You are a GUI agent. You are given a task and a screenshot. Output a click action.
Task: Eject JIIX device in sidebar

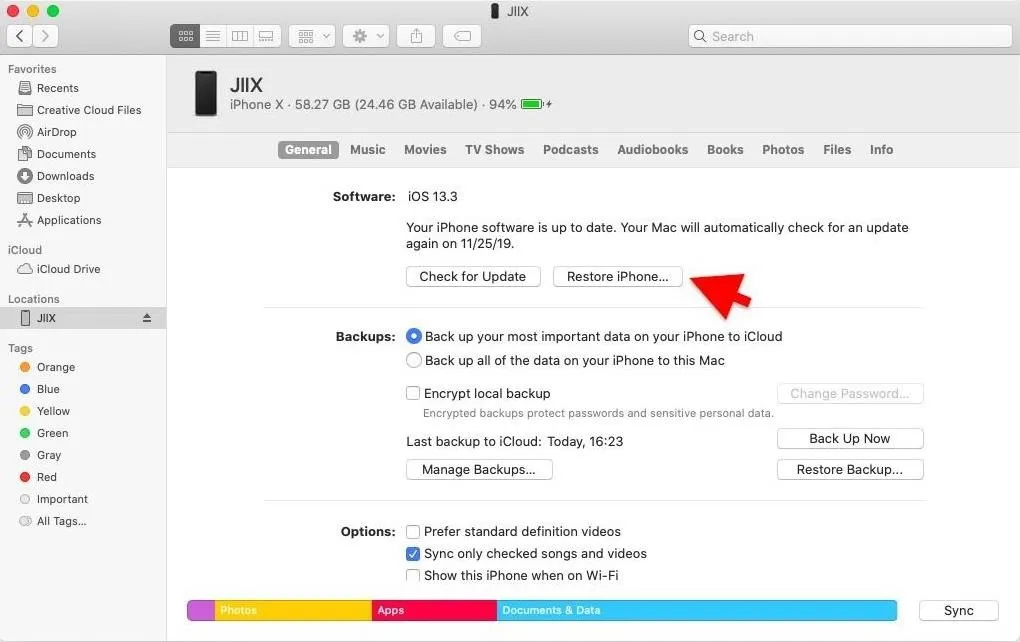tap(147, 318)
